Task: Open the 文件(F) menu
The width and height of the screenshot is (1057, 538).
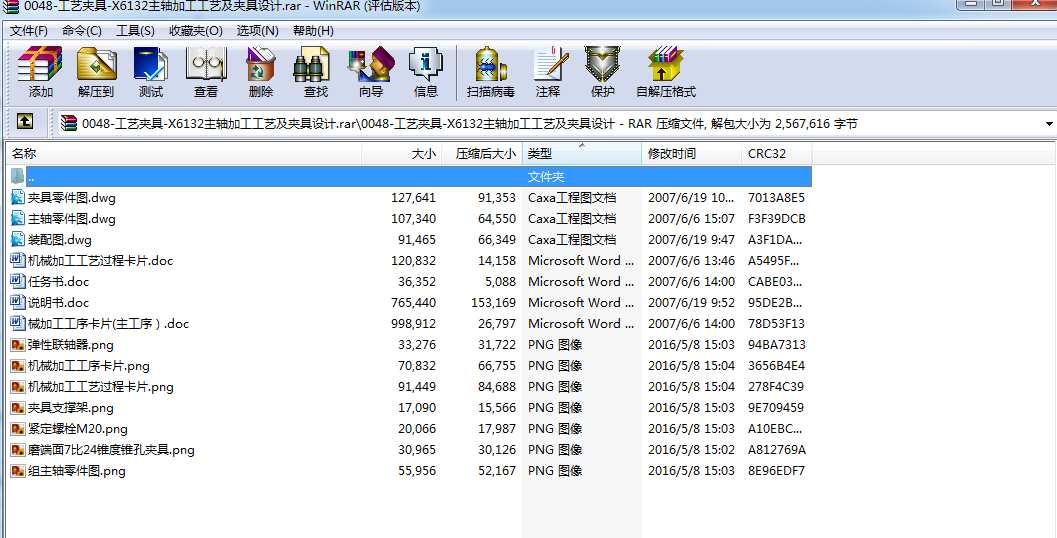Action: pyautogui.click(x=29, y=31)
